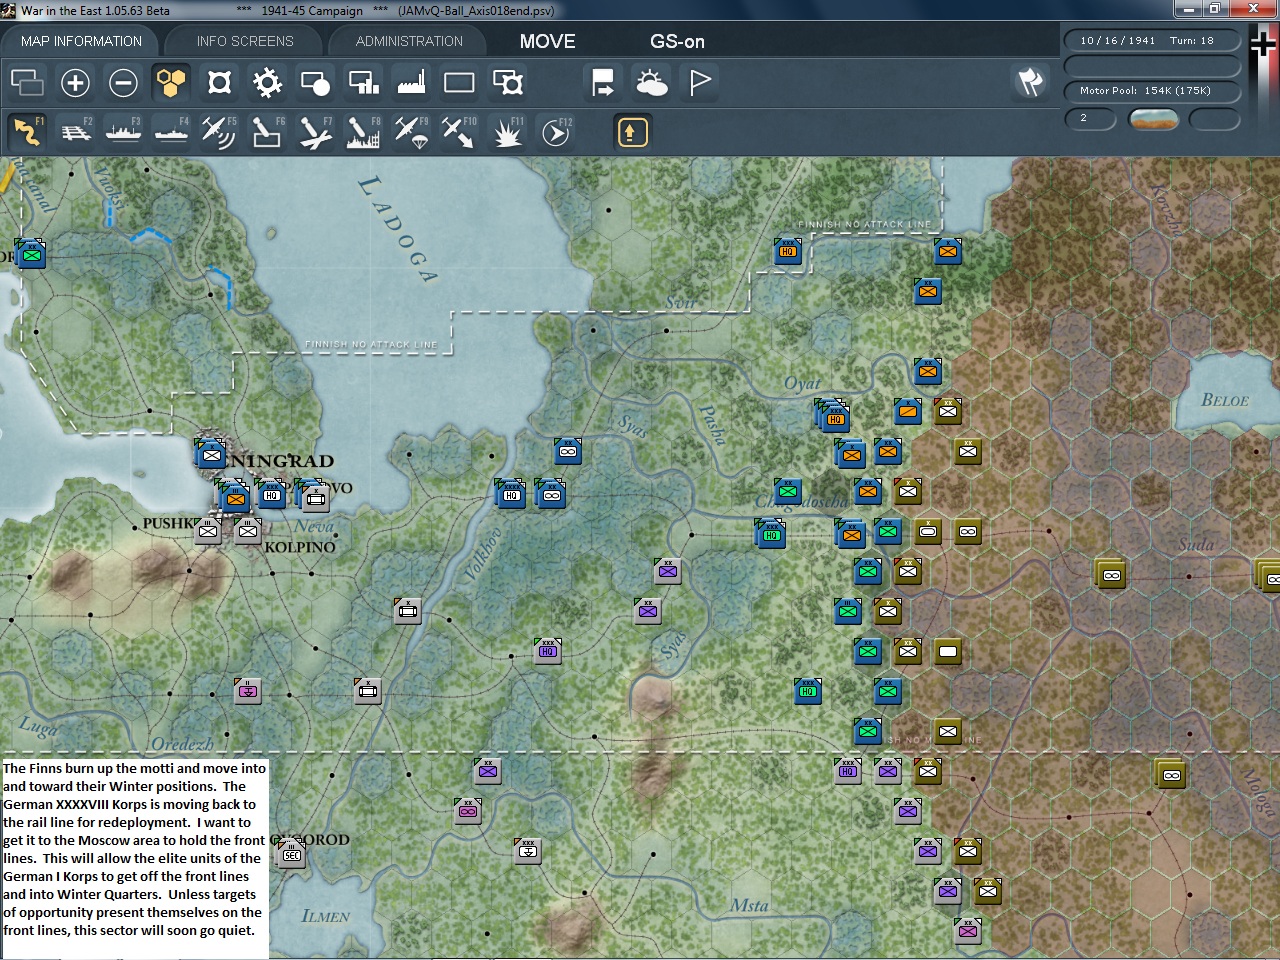
Task: Select the F8 bomb-over-city mode
Action: pos(363,132)
